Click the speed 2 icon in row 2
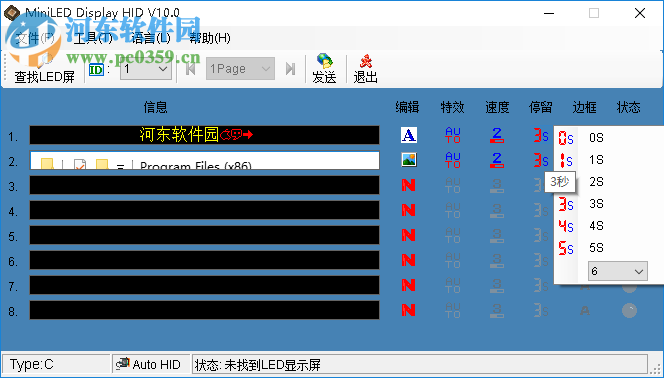This screenshot has height=378, width=664. click(x=497, y=160)
